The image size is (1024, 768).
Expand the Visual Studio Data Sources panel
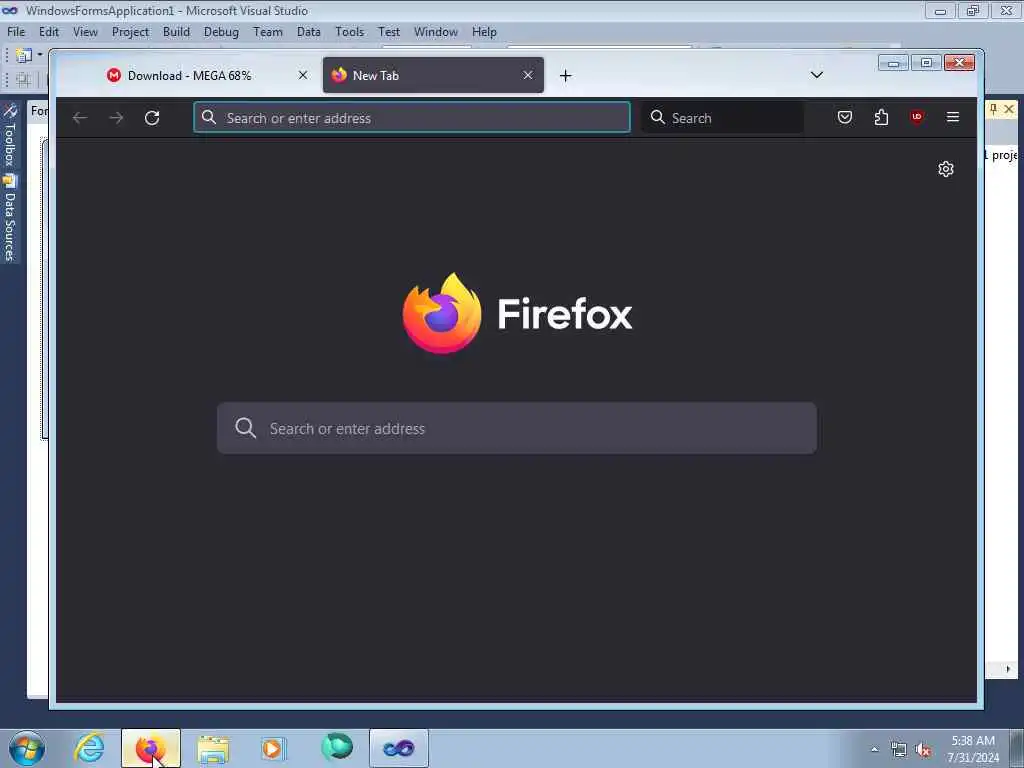pyautogui.click(x=10, y=219)
